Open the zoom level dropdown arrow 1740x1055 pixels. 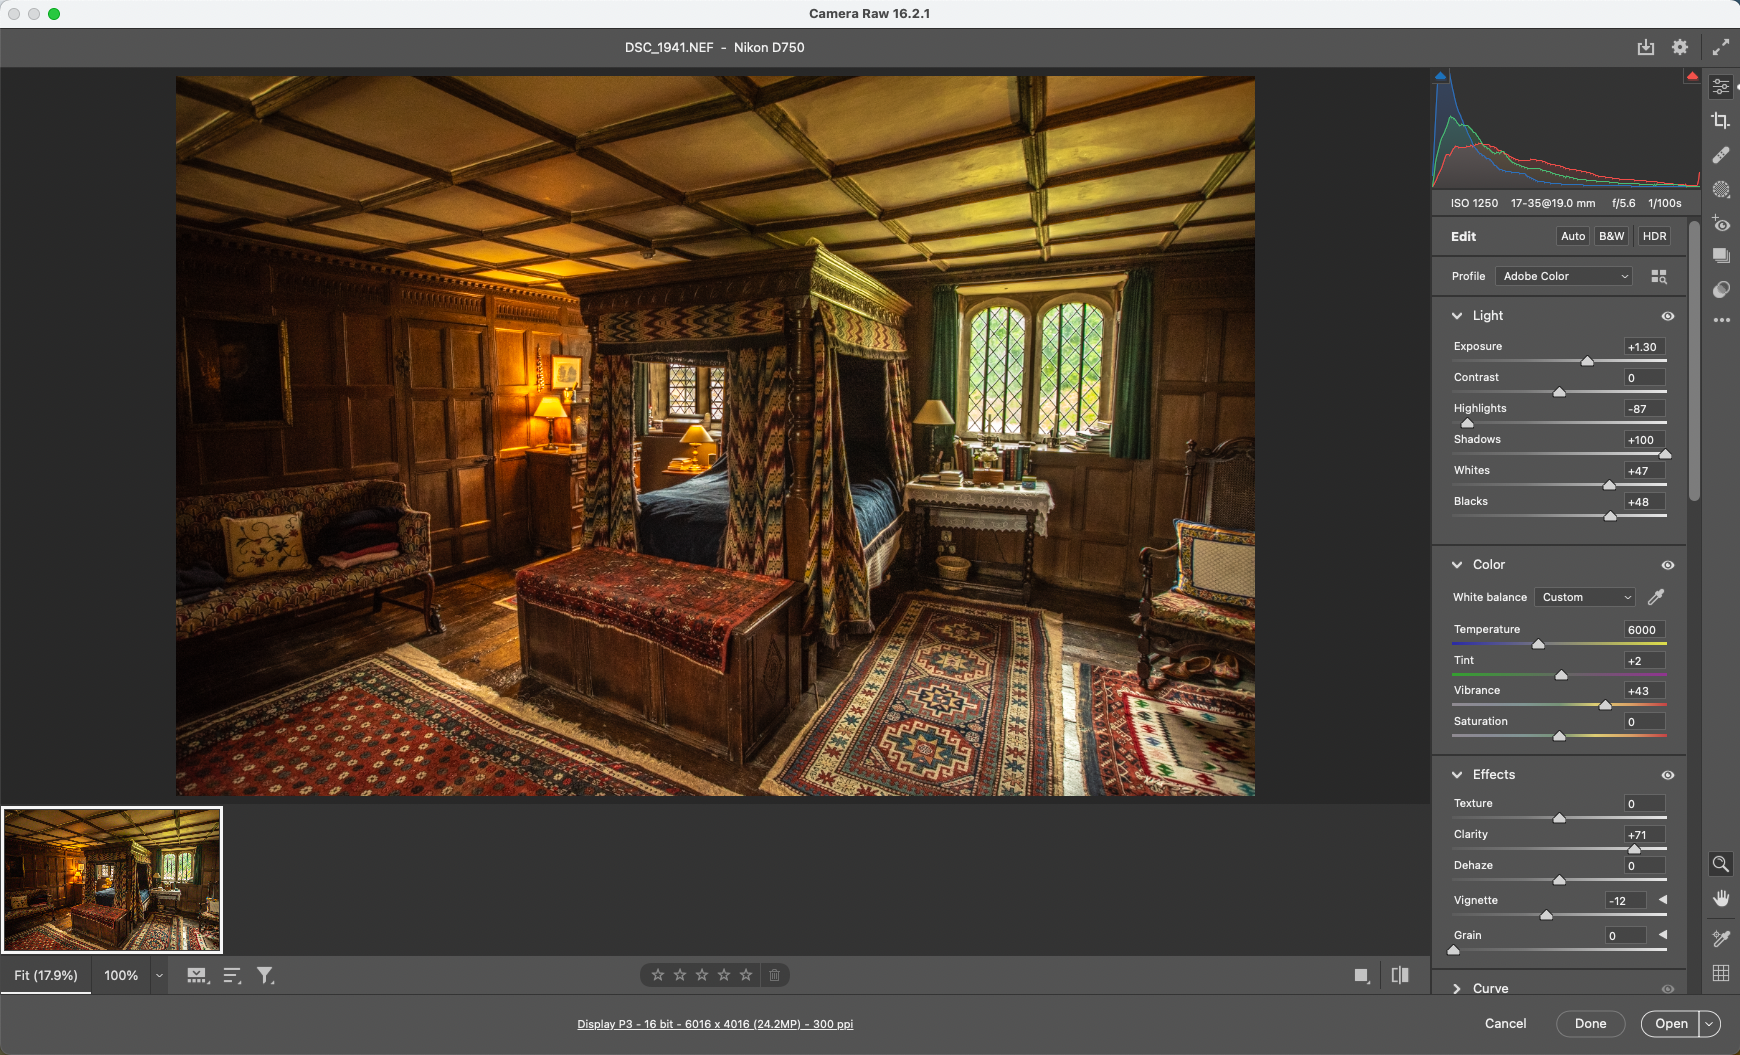tap(159, 976)
